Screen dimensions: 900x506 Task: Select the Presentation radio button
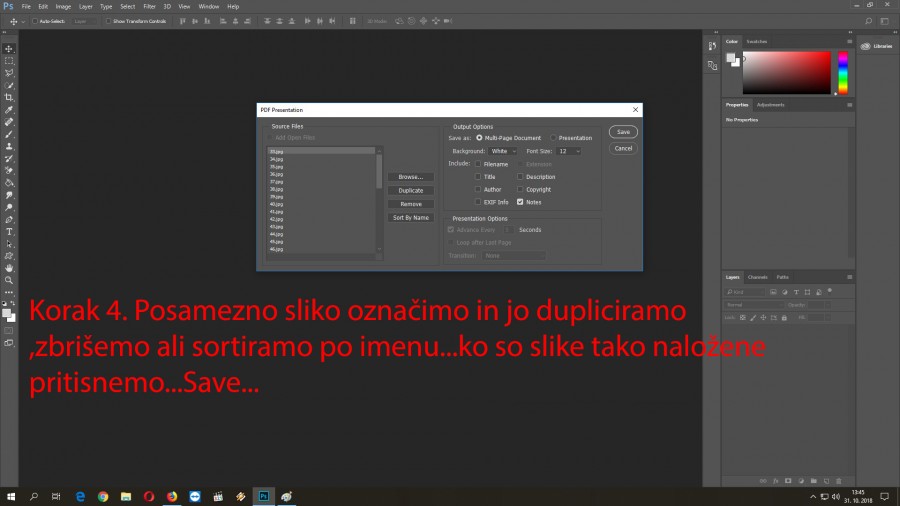(554, 138)
